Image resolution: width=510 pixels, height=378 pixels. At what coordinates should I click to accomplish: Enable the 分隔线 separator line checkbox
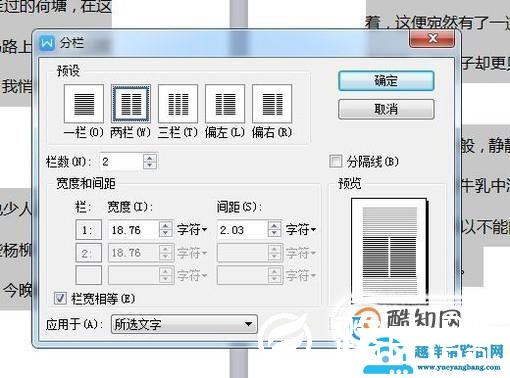335,161
